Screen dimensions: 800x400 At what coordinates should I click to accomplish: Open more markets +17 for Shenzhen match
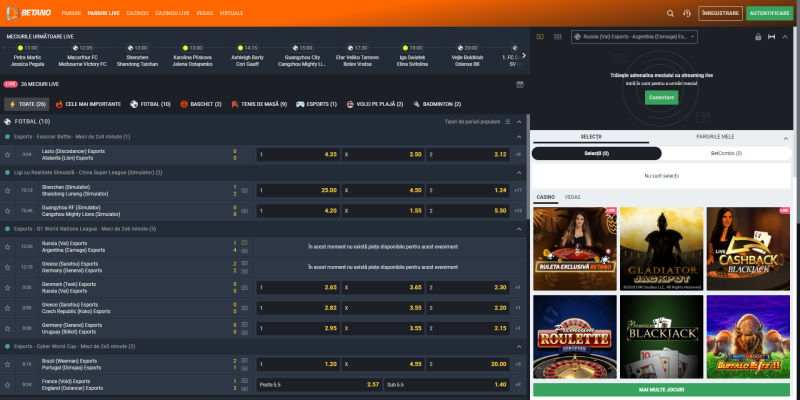(x=518, y=190)
